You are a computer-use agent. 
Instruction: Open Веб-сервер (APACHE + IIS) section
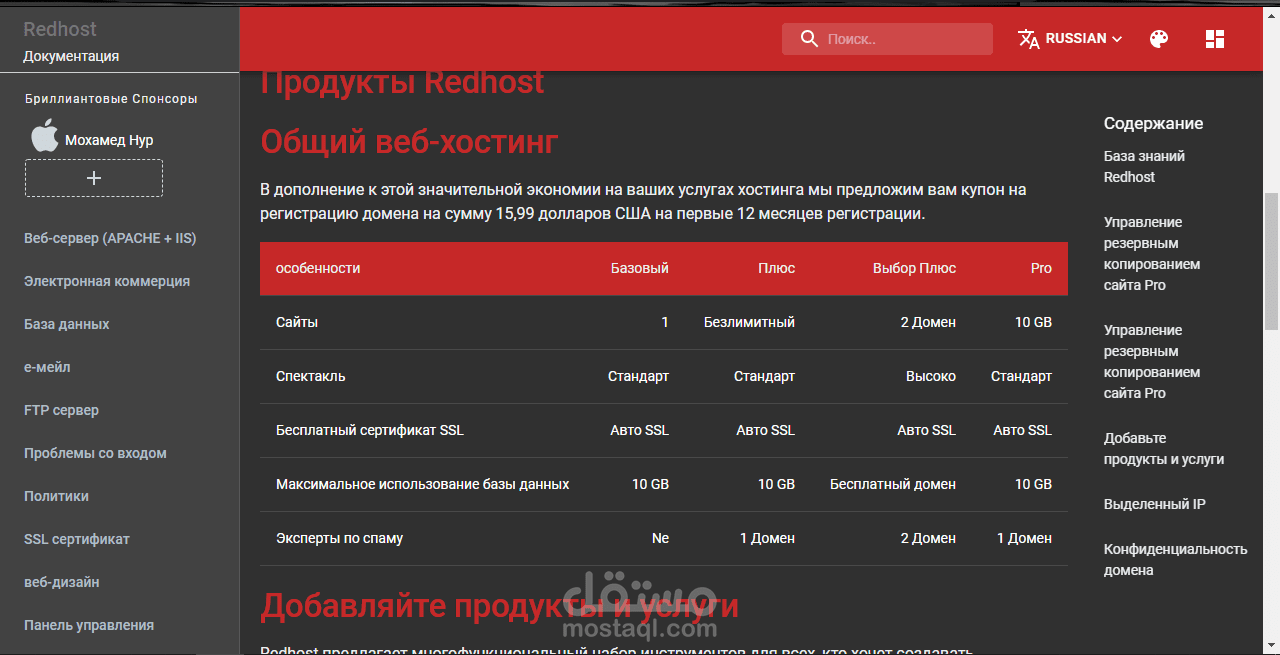click(x=110, y=238)
